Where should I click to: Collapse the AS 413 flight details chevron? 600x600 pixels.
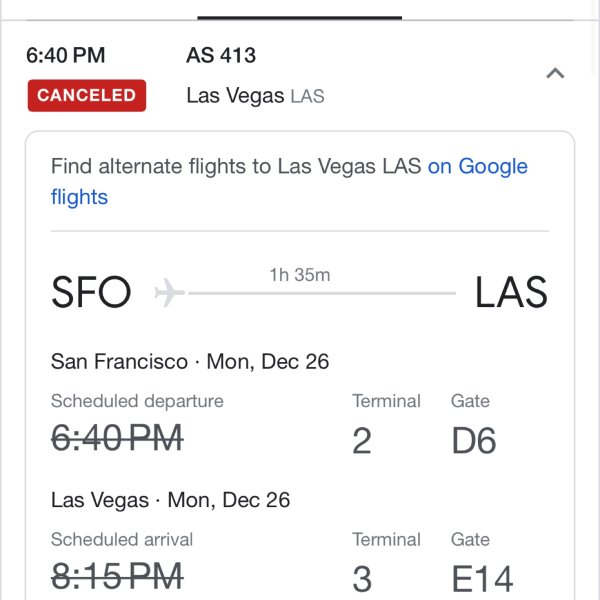pos(555,73)
